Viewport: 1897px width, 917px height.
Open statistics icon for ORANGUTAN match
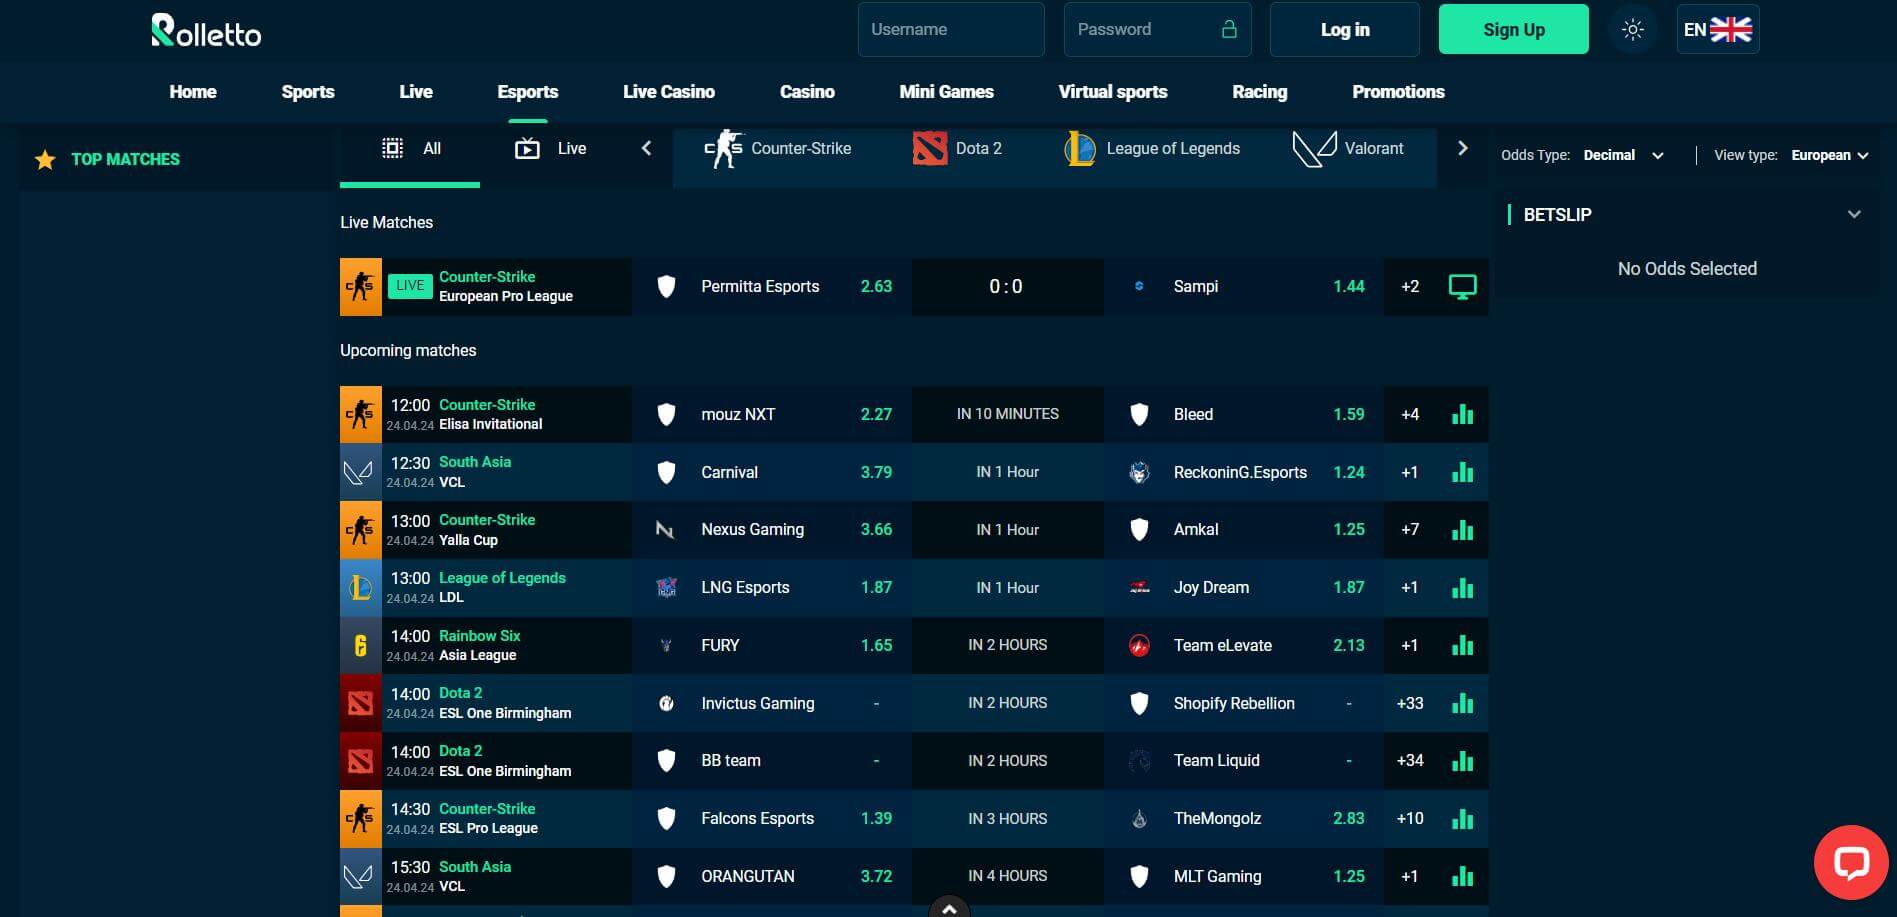coord(1462,876)
